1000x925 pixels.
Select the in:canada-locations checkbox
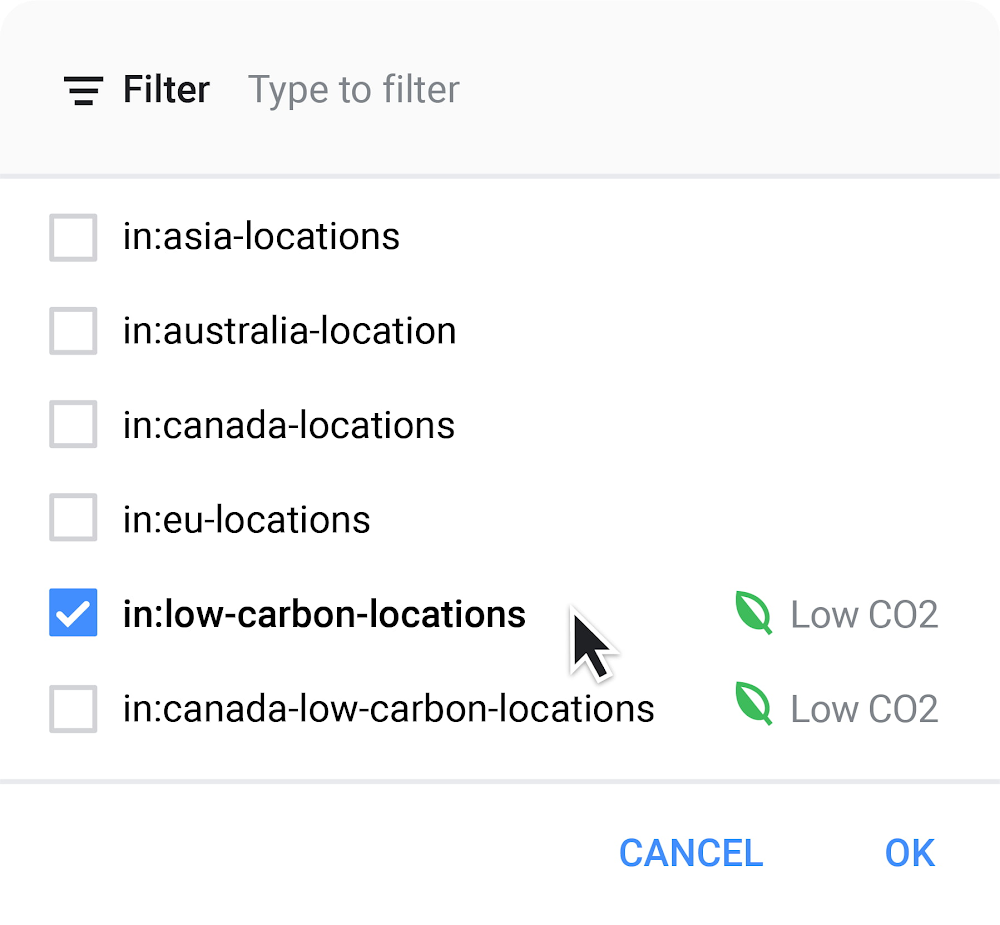click(x=72, y=424)
